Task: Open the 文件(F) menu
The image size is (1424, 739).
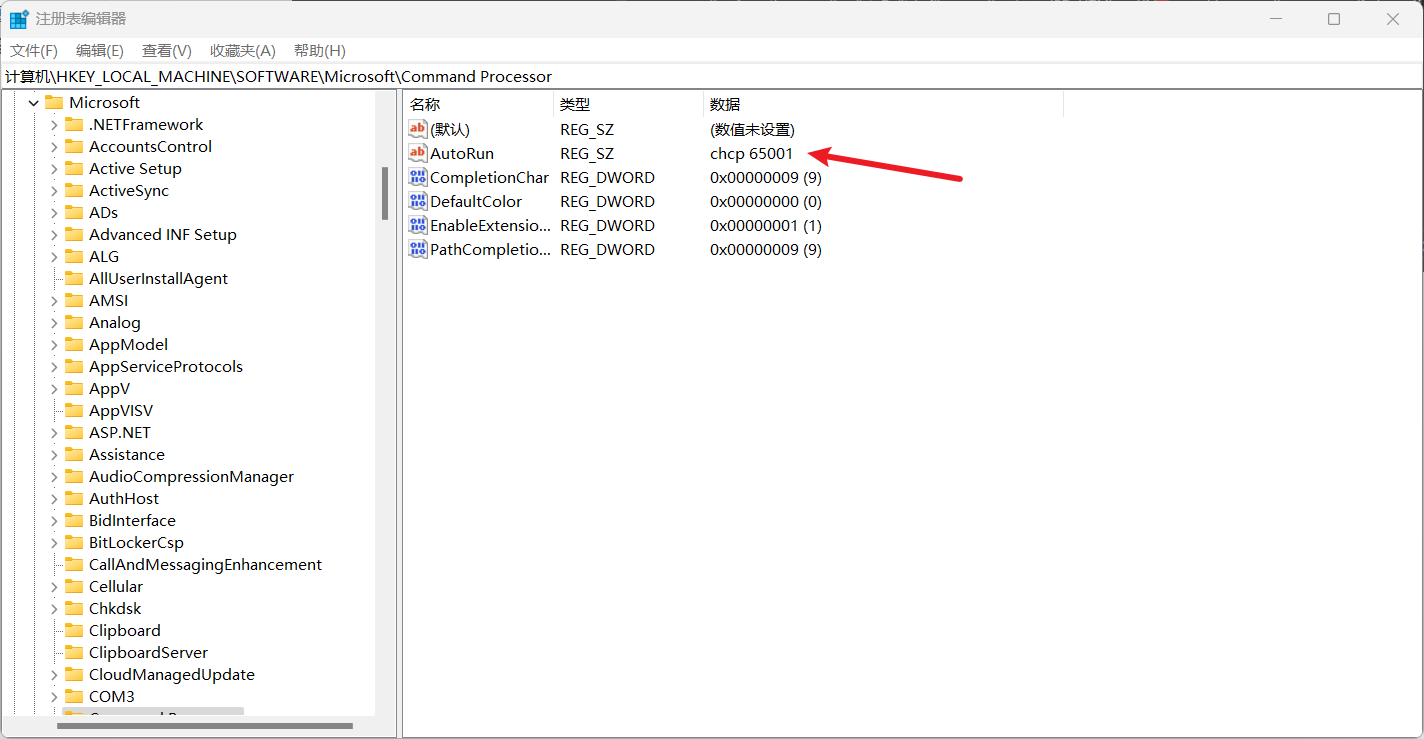Action: [x=34, y=51]
